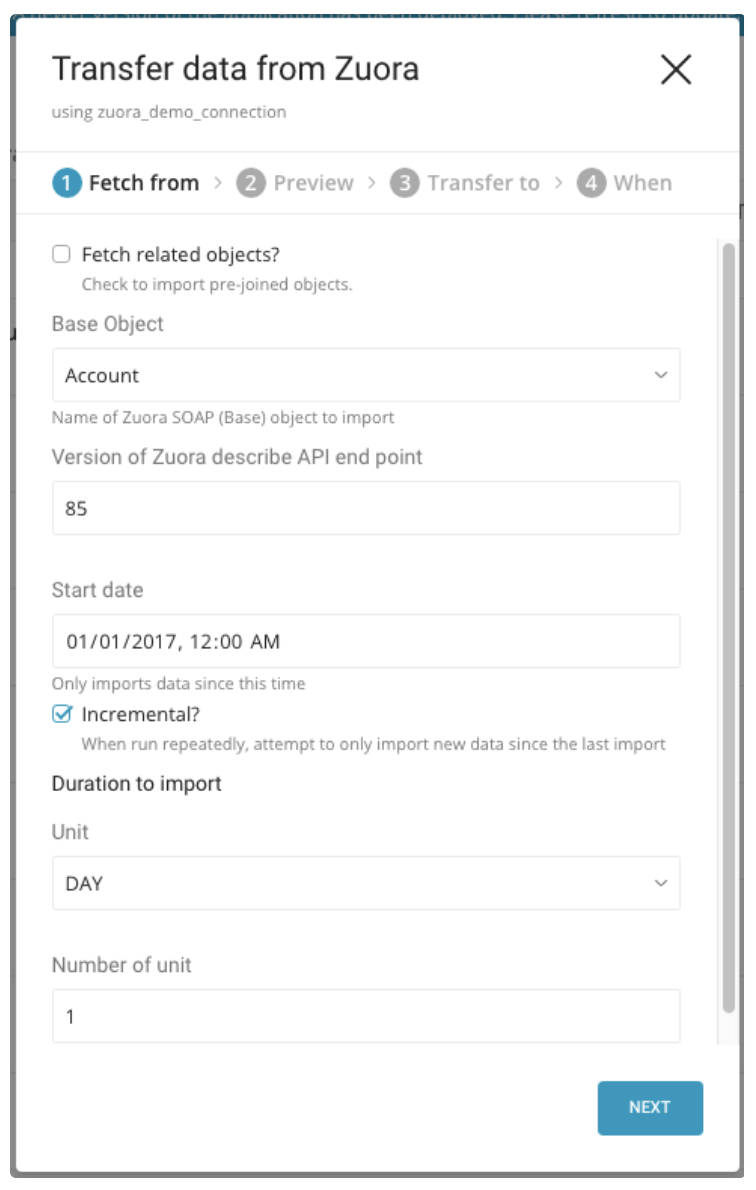Click the chevron arrow in Base Object field
The height and width of the screenshot is (1190, 756).
click(660, 376)
